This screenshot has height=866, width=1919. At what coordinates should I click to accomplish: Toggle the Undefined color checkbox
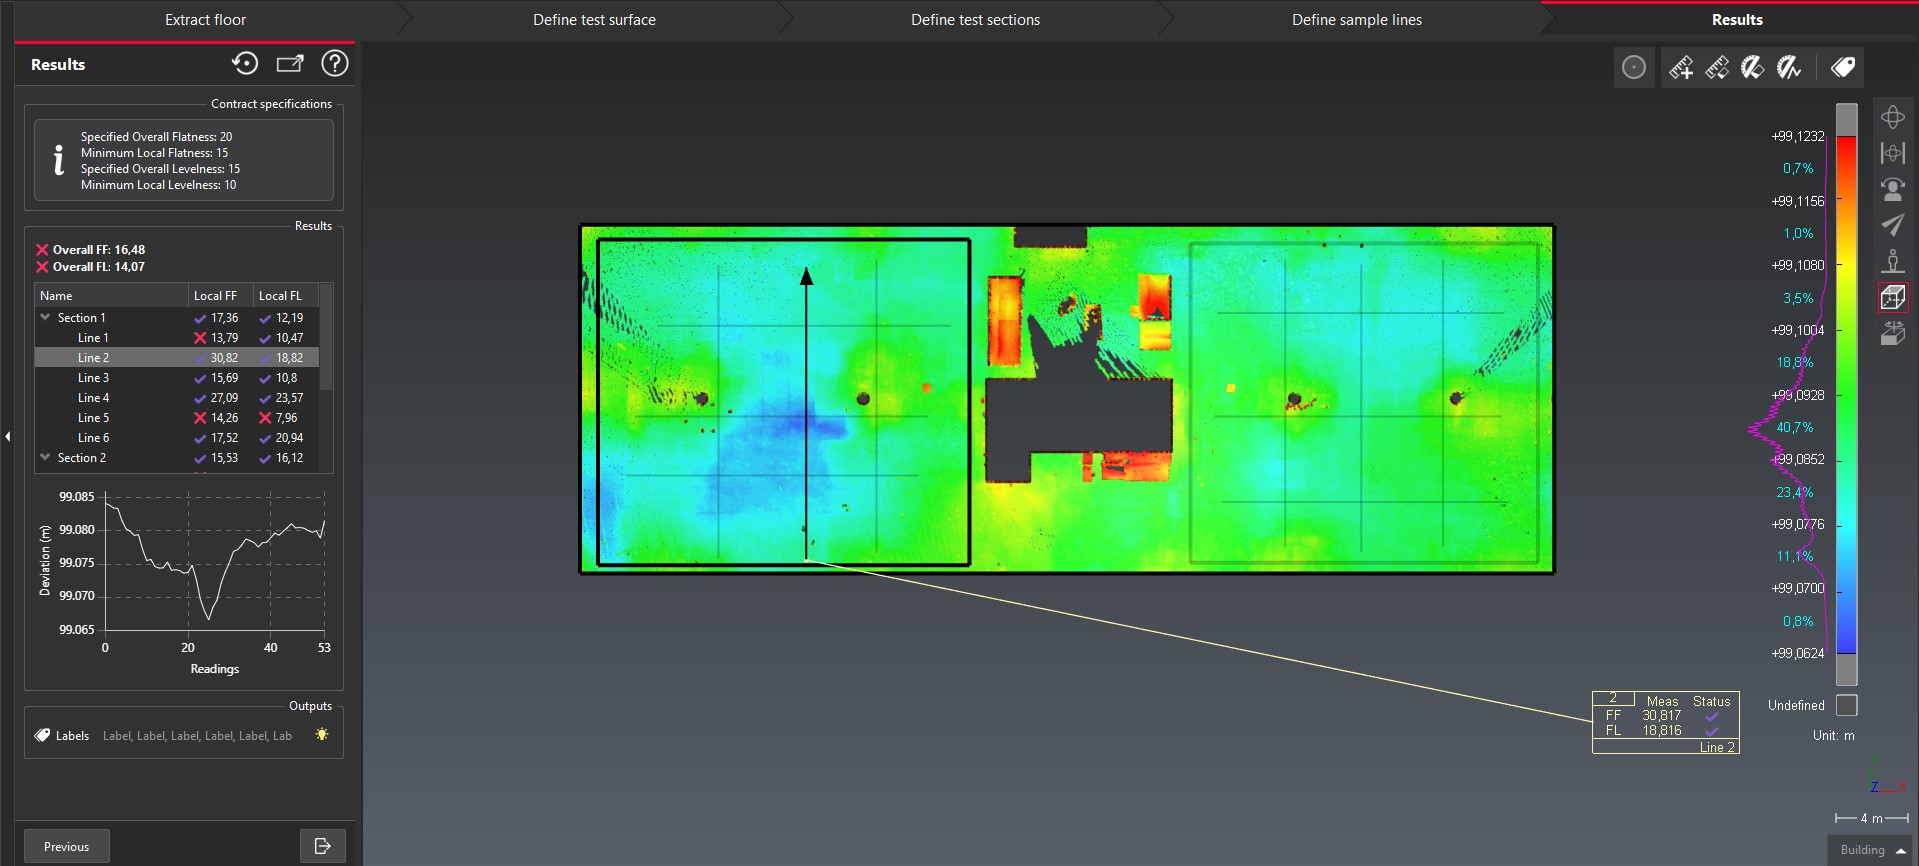point(1847,705)
